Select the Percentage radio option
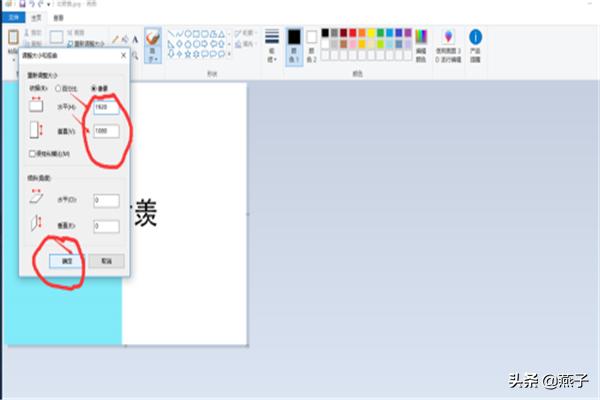The width and height of the screenshot is (600, 400). (x=58, y=88)
